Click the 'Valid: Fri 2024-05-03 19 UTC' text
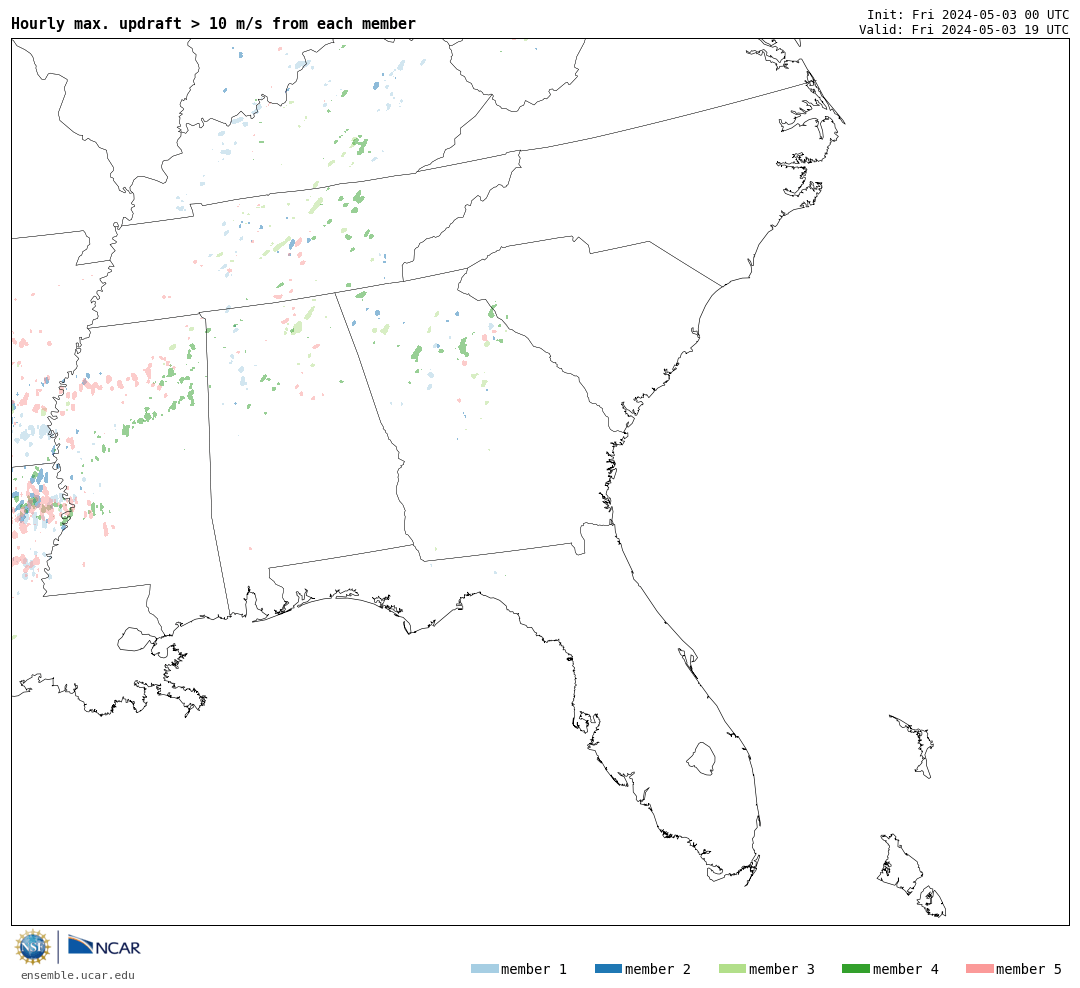1080x988 pixels. pyautogui.click(x=964, y=29)
